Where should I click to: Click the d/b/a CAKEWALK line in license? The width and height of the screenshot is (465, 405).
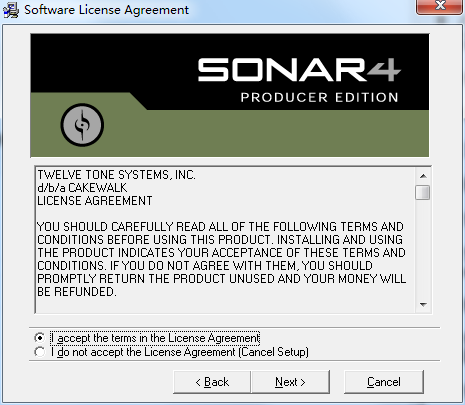pyautogui.click(x=82, y=188)
